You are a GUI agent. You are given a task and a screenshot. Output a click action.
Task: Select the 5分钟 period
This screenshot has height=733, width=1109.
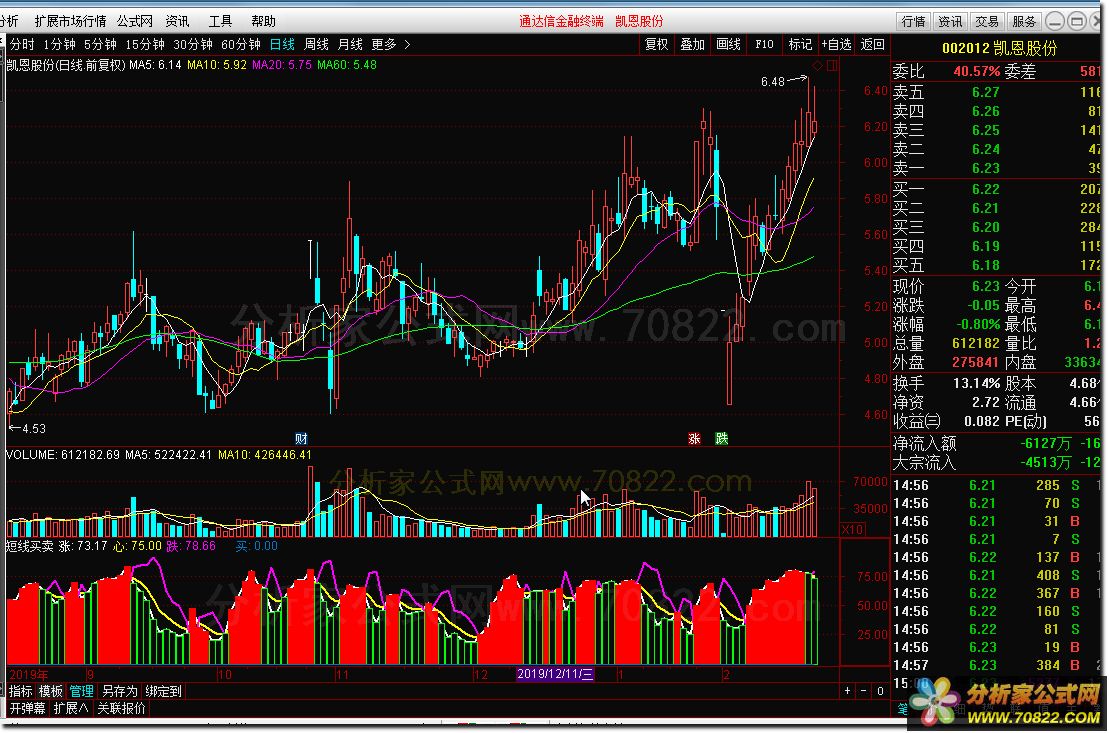coord(100,45)
